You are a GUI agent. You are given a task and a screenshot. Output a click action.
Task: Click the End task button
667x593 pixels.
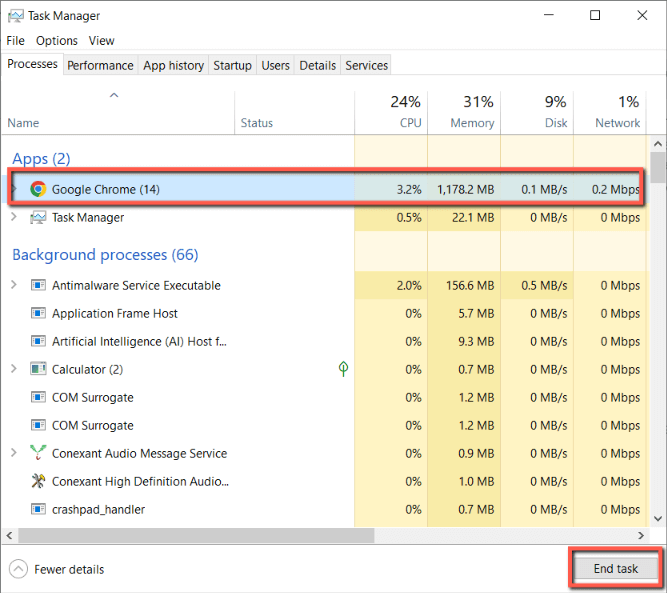pos(616,569)
